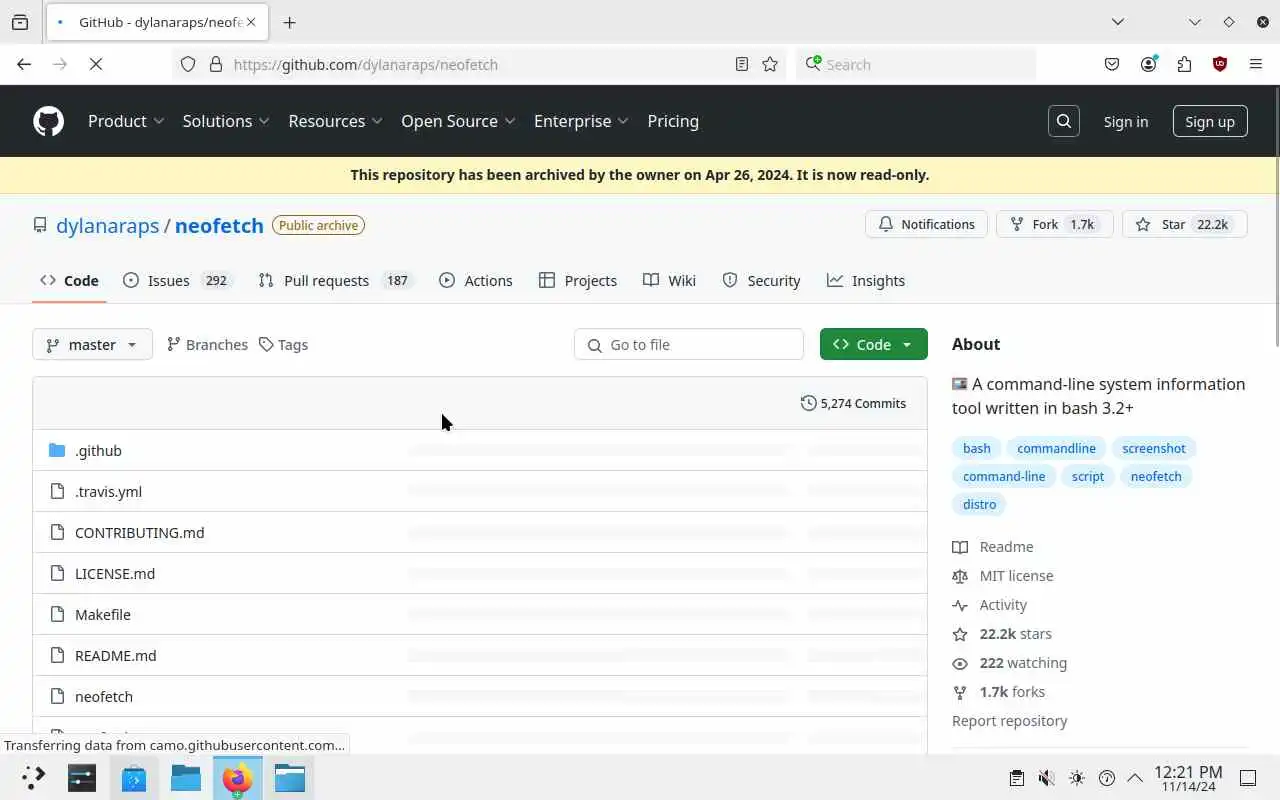Expand the Product menu
Viewport: 1280px width, 800px height.
click(126, 121)
